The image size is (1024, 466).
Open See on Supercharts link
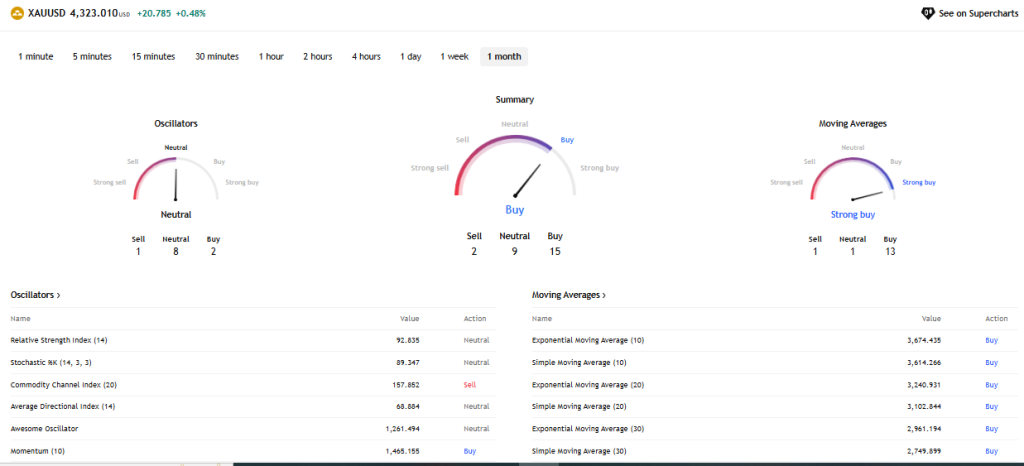[969, 12]
